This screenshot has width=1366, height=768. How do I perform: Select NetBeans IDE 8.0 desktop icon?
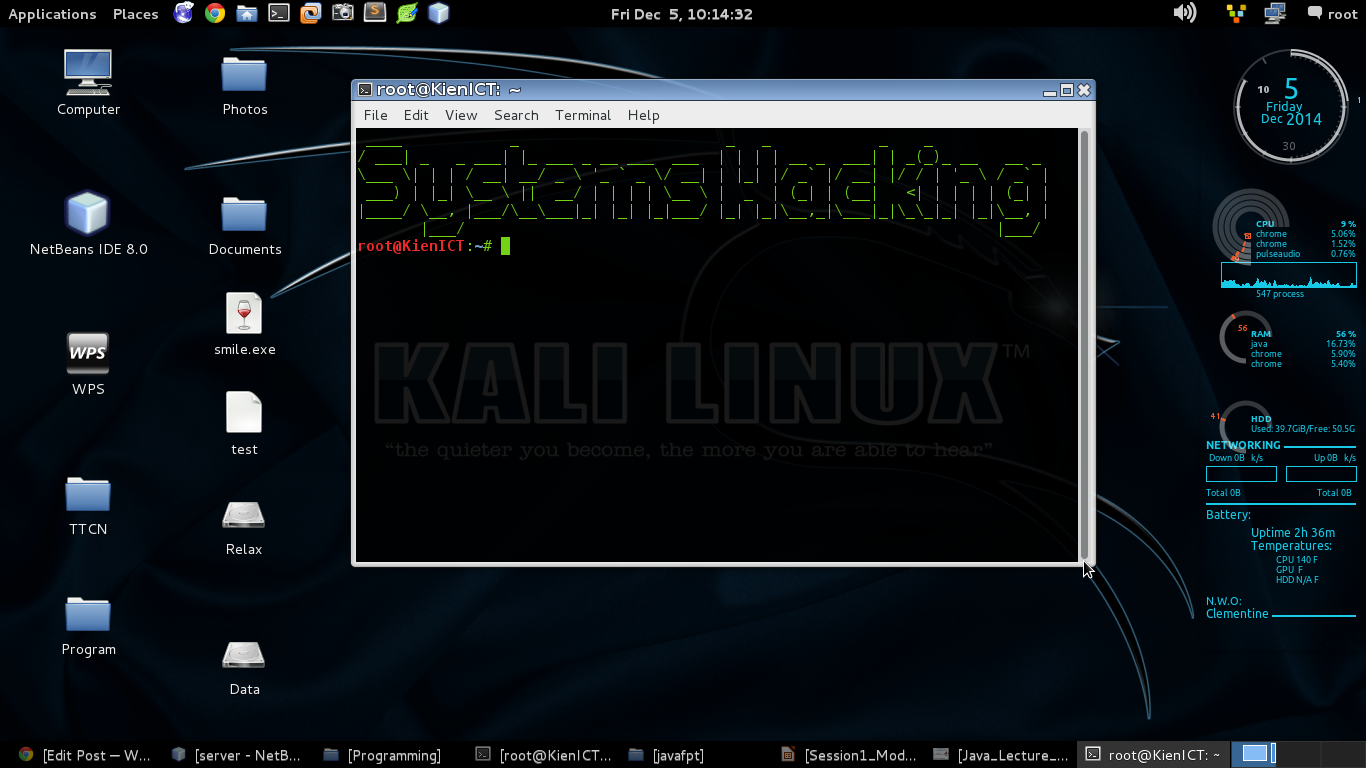[x=88, y=223]
